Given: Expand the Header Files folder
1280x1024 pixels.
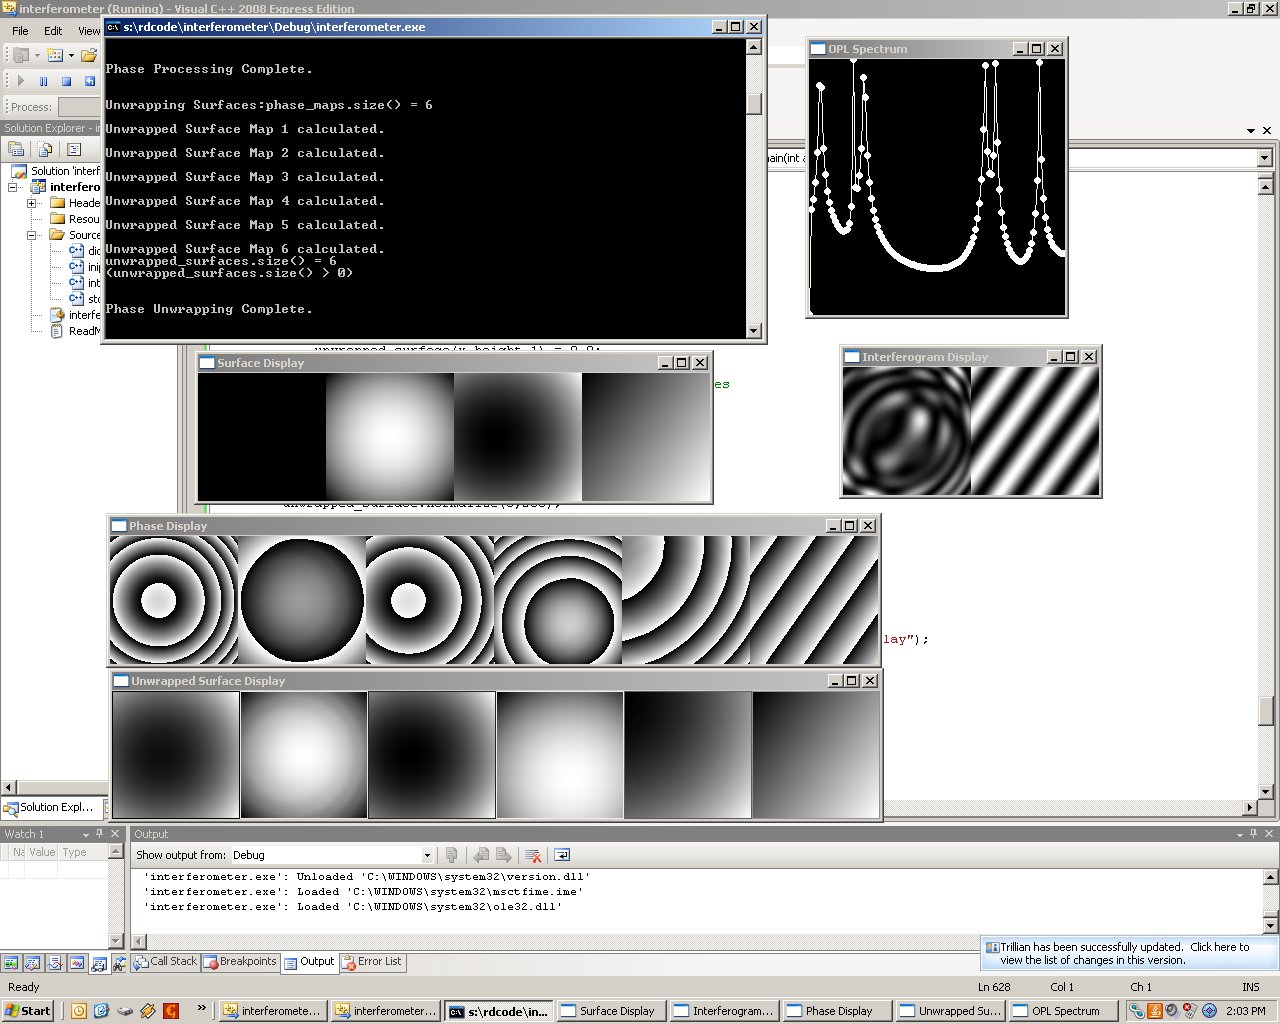Looking at the screenshot, I should click(30, 203).
